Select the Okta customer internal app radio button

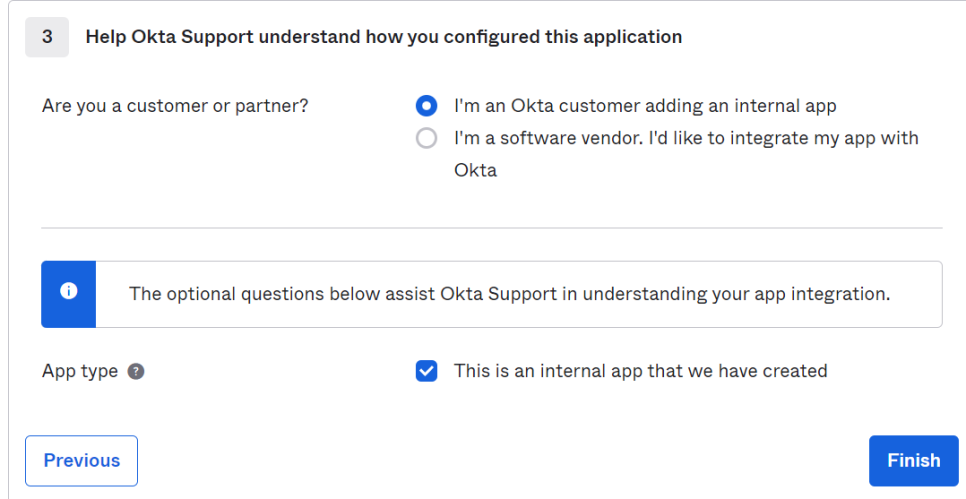[x=427, y=105]
